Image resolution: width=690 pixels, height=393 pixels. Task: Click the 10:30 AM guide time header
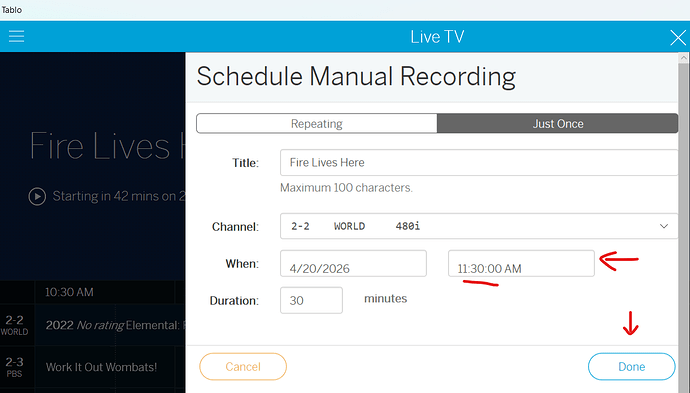pos(69,292)
